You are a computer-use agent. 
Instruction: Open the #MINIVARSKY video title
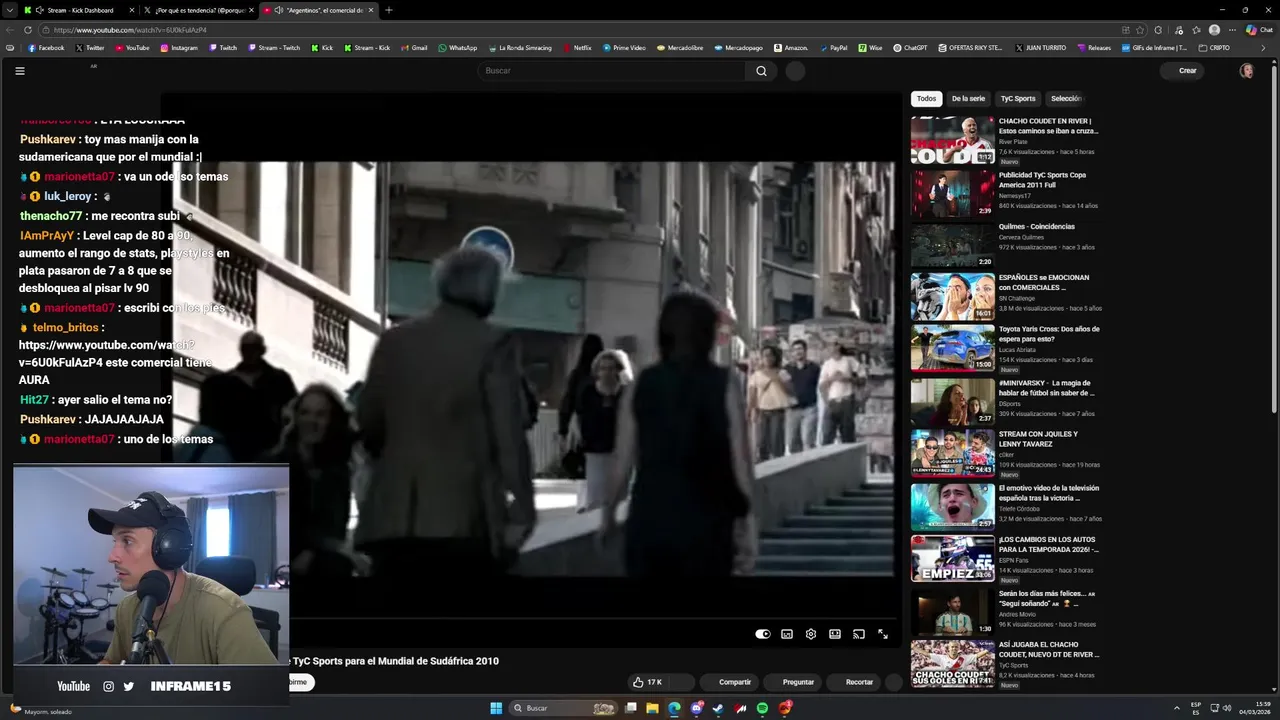point(1046,388)
